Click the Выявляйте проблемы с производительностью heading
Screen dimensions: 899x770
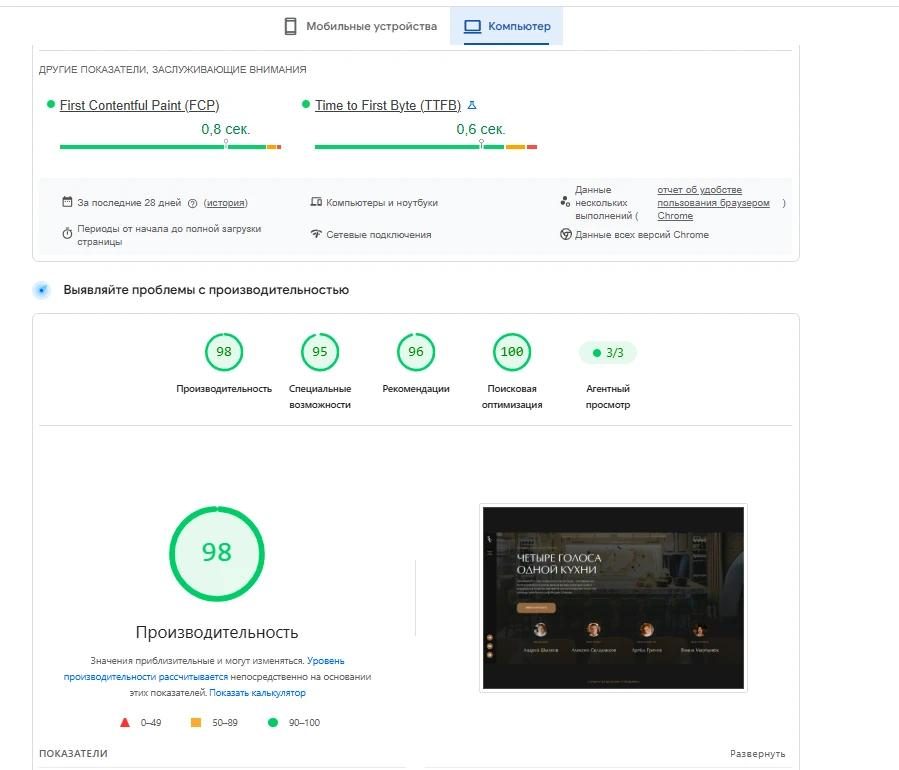point(206,290)
